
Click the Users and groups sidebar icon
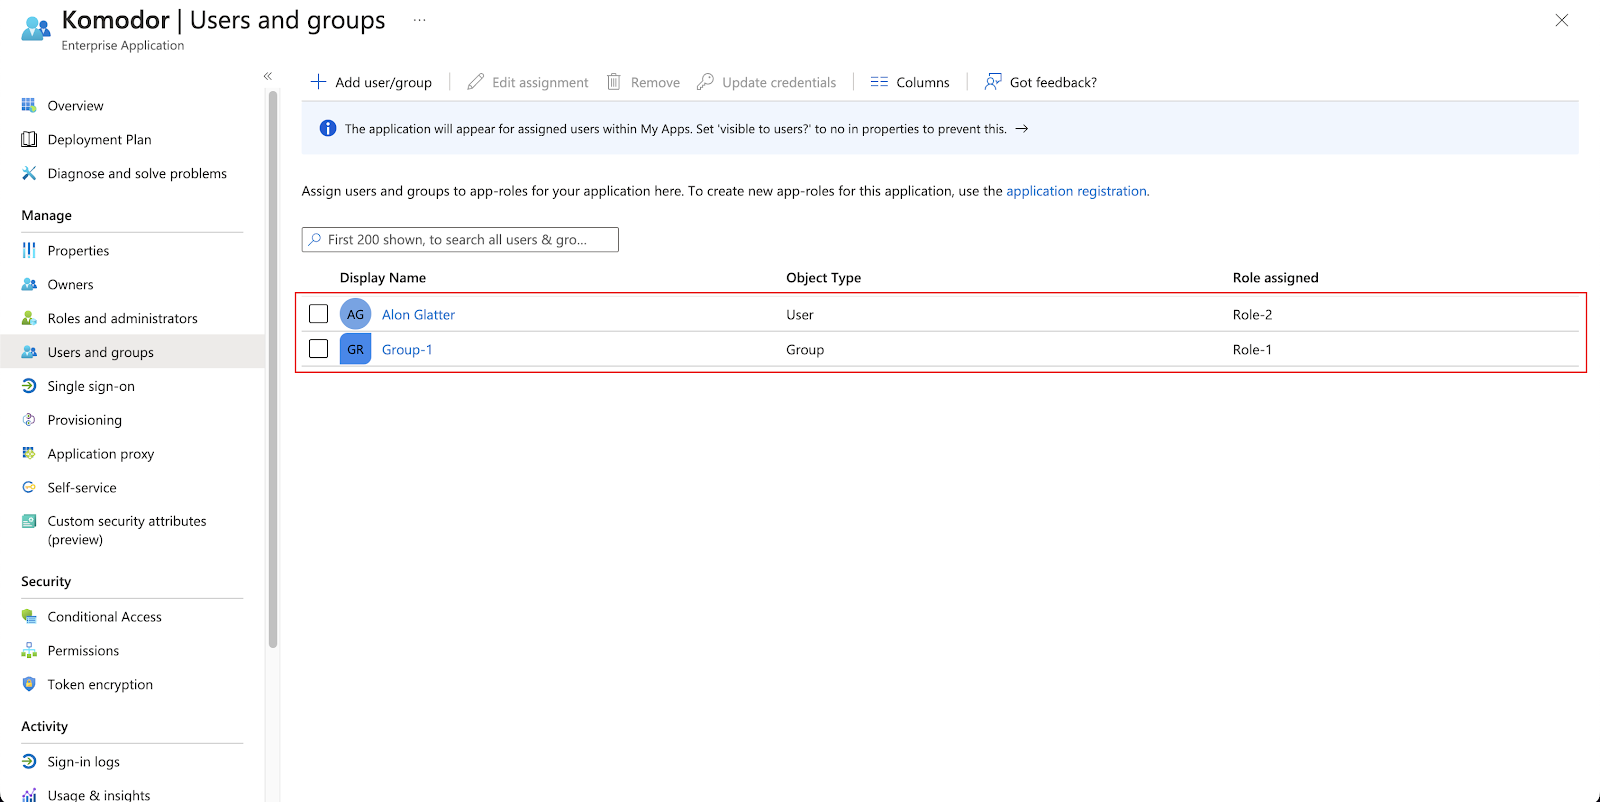29,352
